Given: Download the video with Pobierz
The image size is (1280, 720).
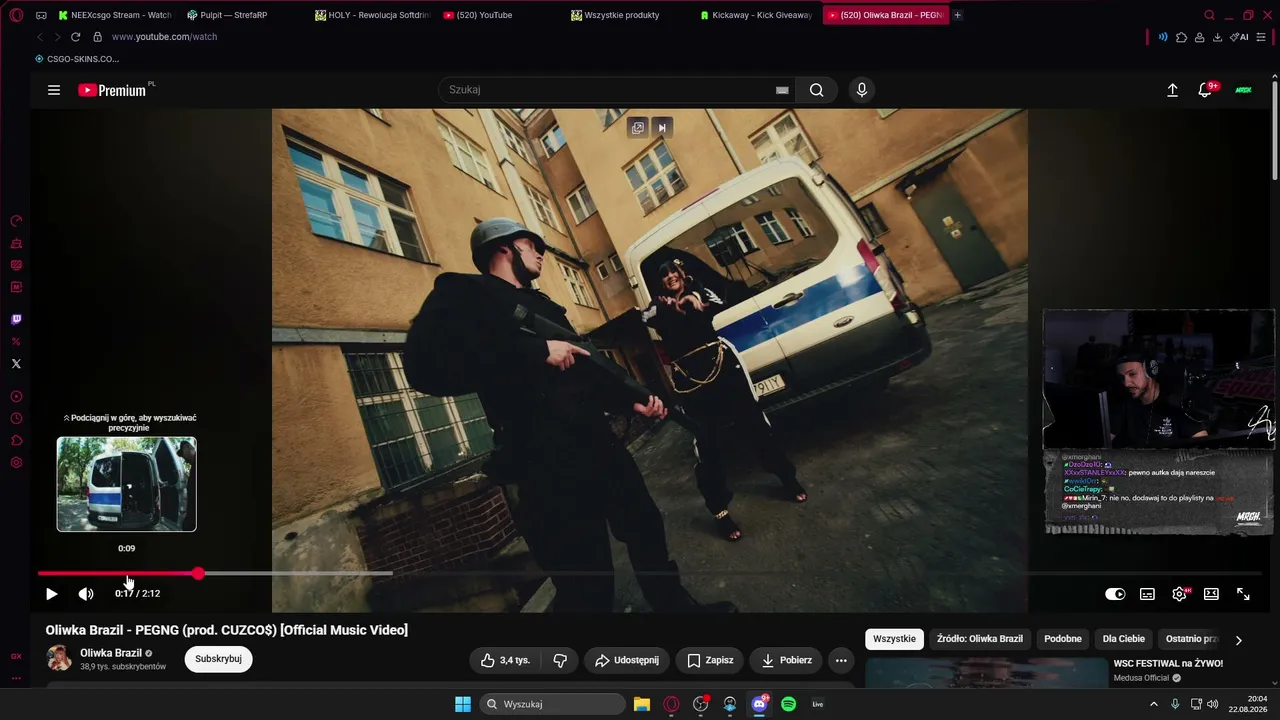Looking at the screenshot, I should [x=786, y=660].
